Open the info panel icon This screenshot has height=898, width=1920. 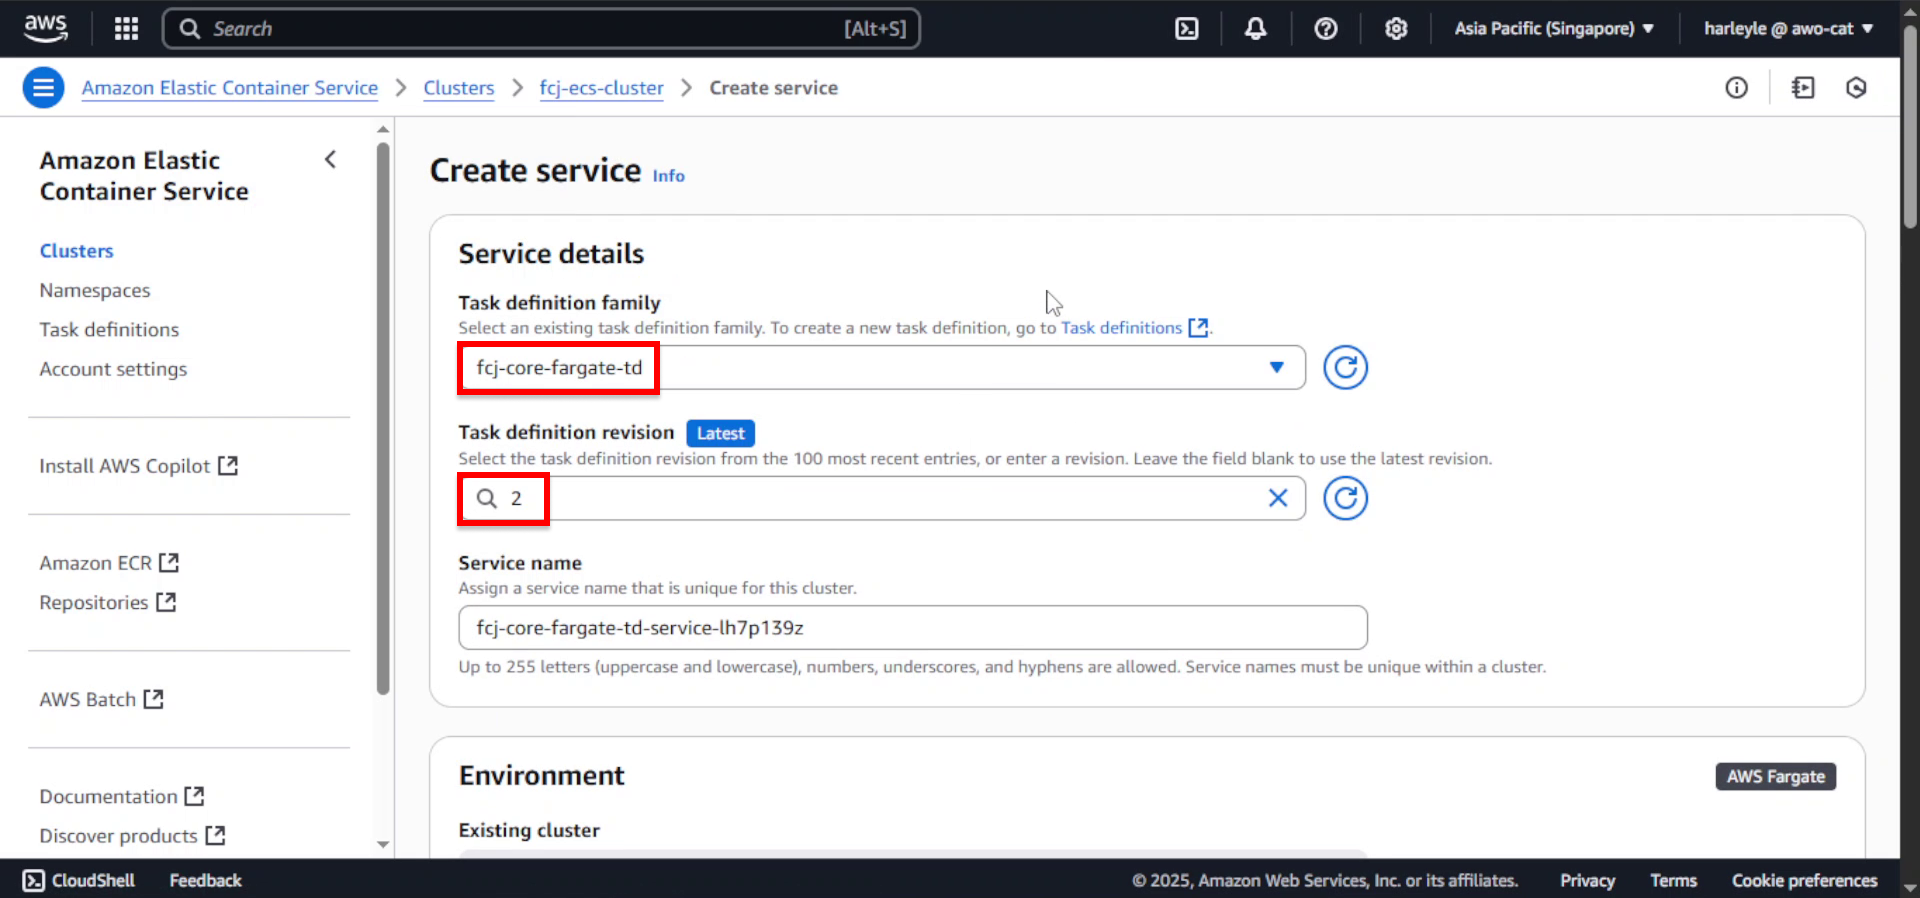1736,88
